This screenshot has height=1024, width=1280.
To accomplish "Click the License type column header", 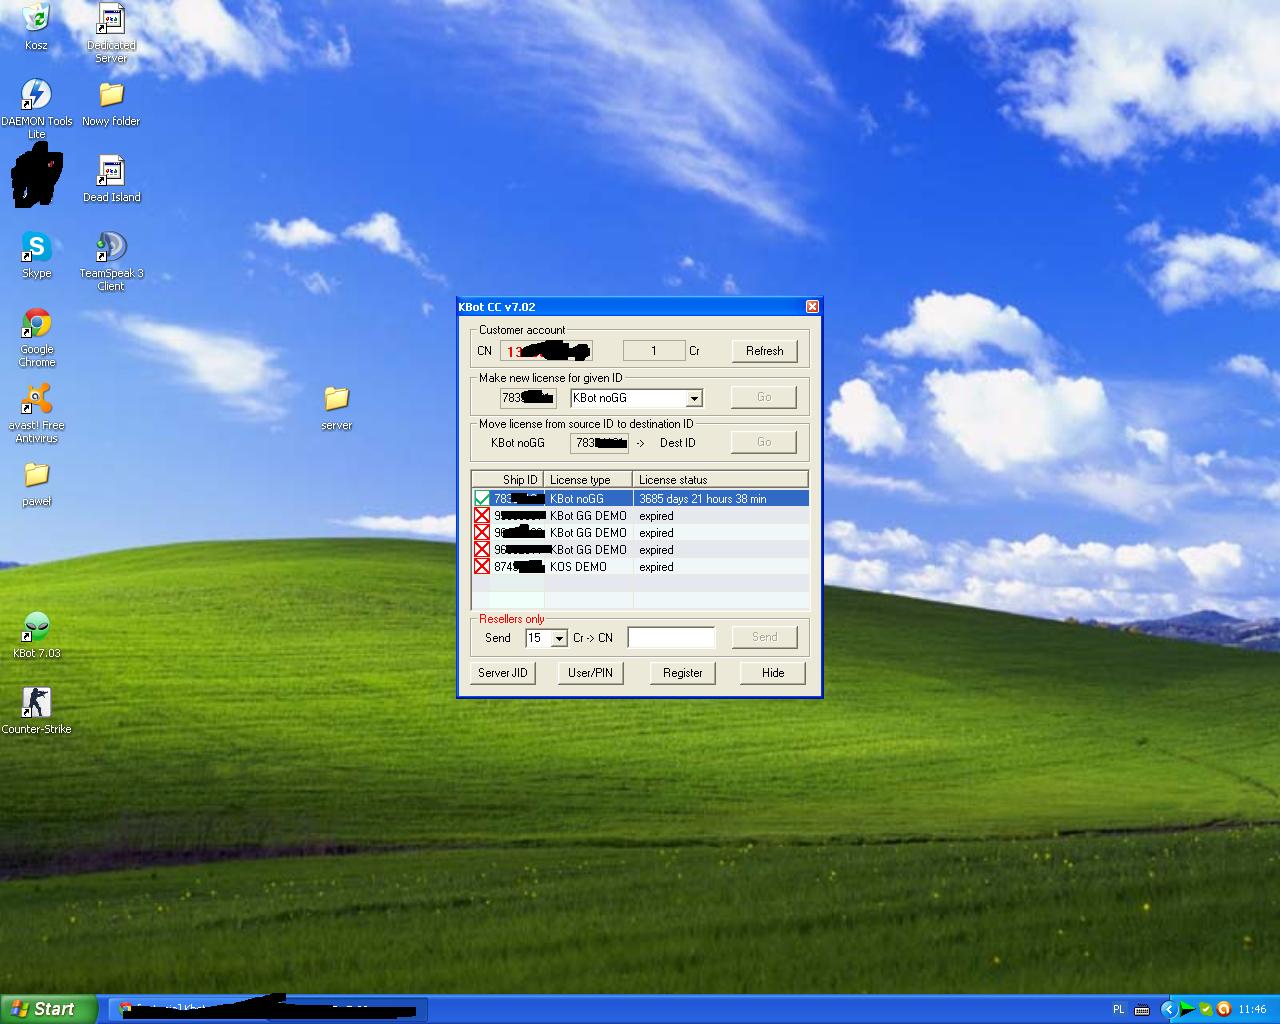I will coord(588,479).
